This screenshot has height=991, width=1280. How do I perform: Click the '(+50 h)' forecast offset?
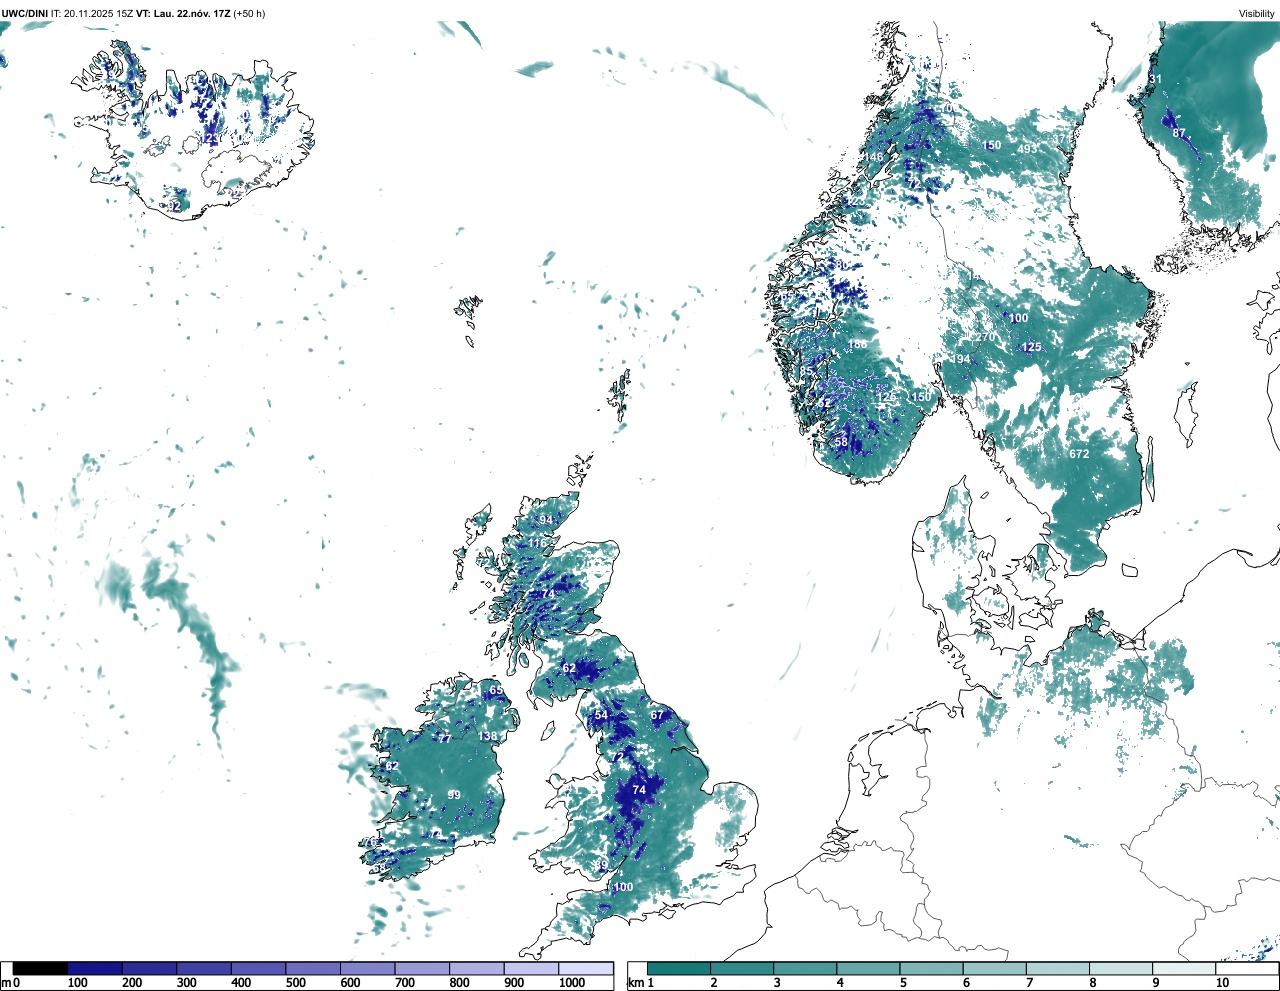(249, 14)
